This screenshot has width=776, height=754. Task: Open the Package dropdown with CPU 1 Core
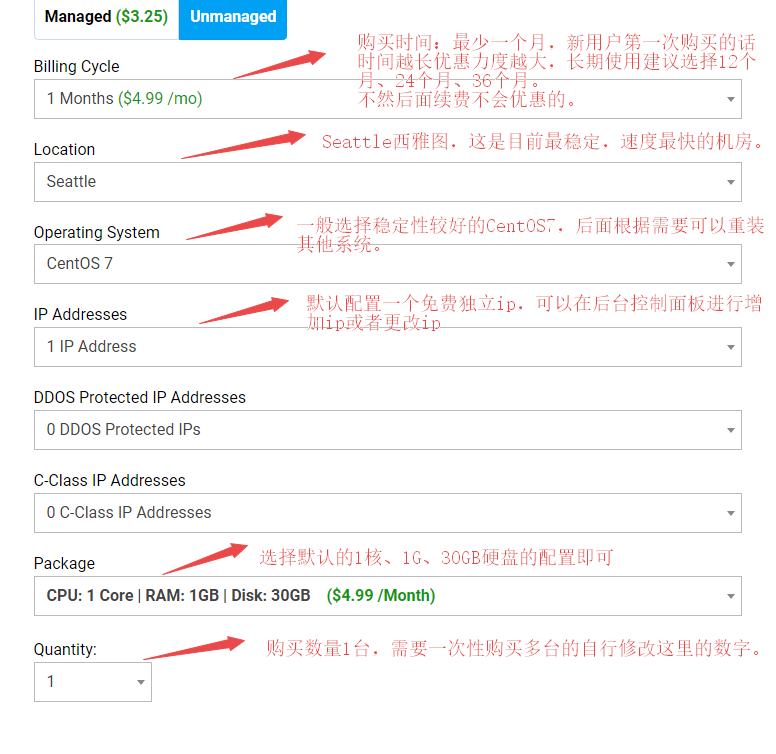point(388,596)
